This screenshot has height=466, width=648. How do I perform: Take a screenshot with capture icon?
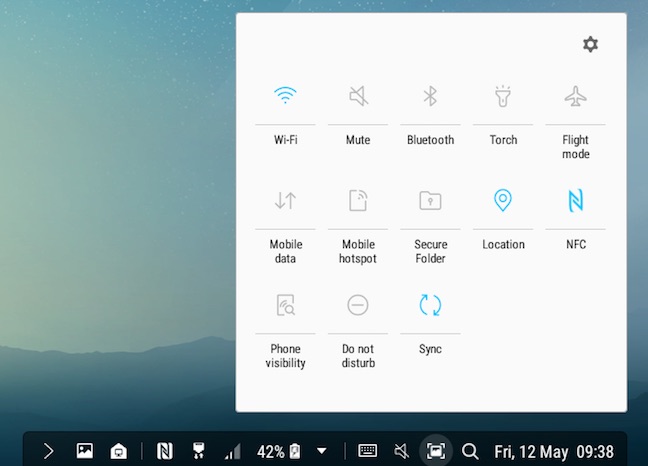436,451
